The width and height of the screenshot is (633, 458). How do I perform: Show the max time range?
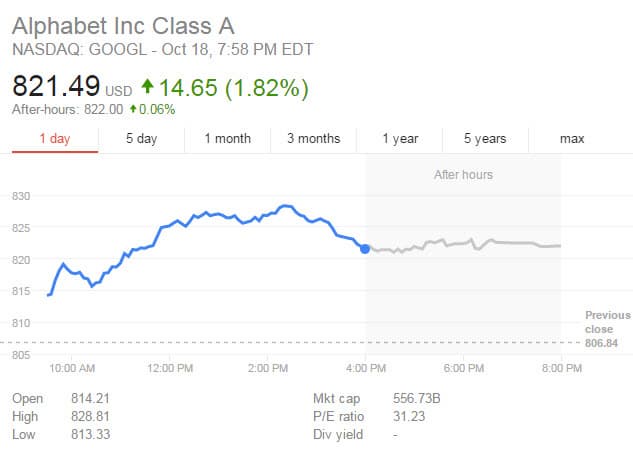click(572, 139)
